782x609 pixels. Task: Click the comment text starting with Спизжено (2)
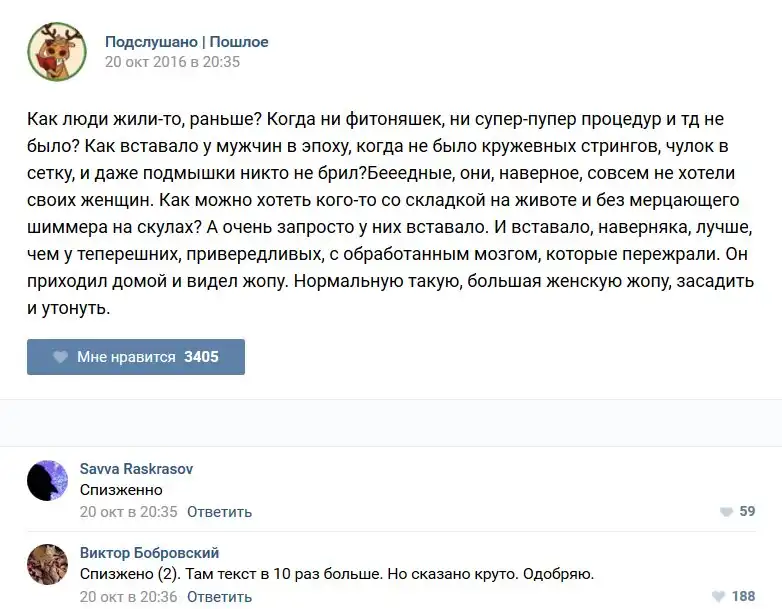(336, 575)
